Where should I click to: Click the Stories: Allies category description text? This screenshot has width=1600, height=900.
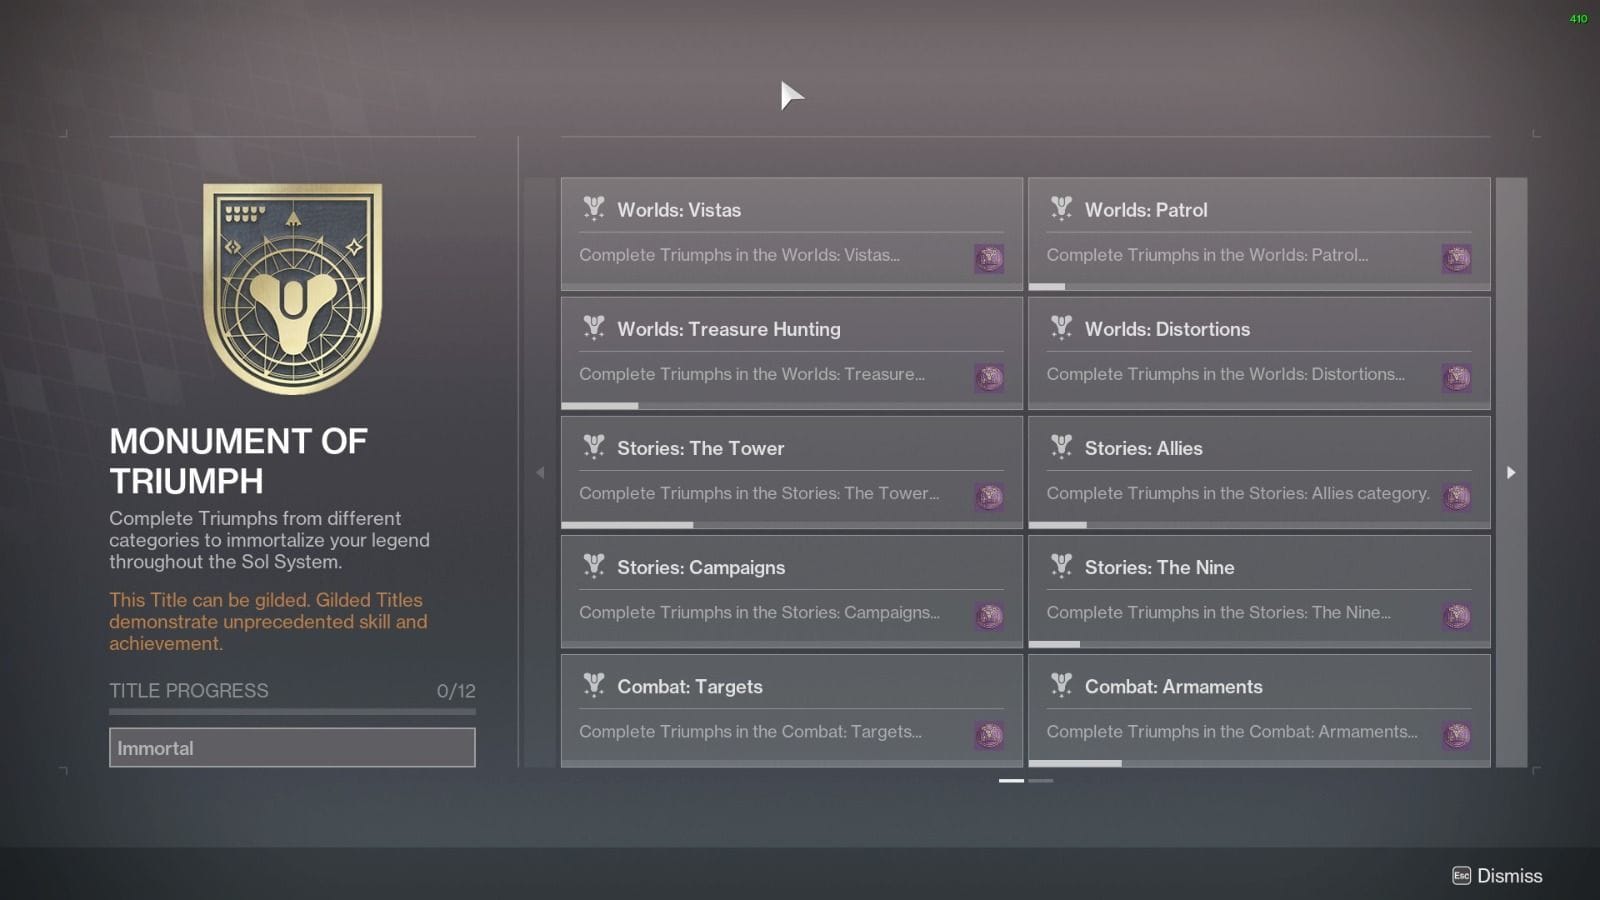1238,493
